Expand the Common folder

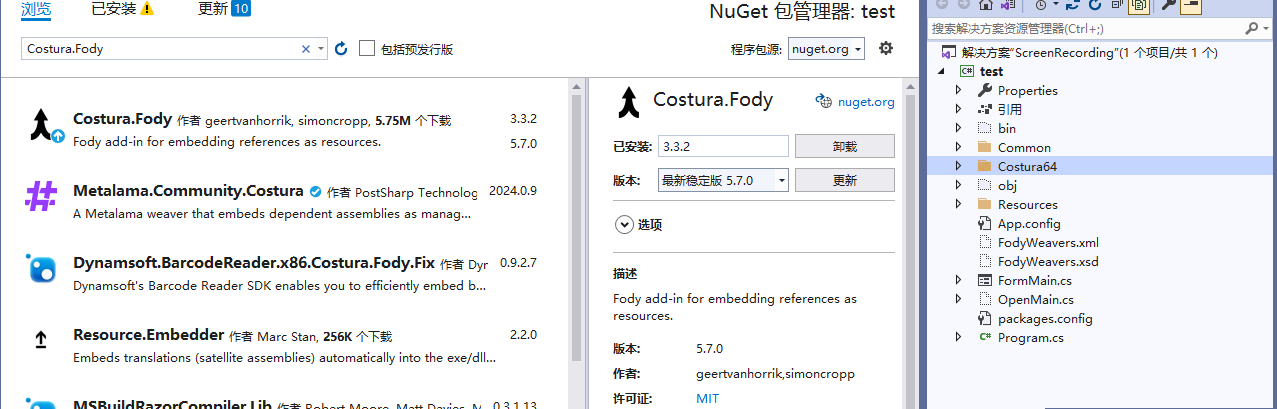point(958,147)
